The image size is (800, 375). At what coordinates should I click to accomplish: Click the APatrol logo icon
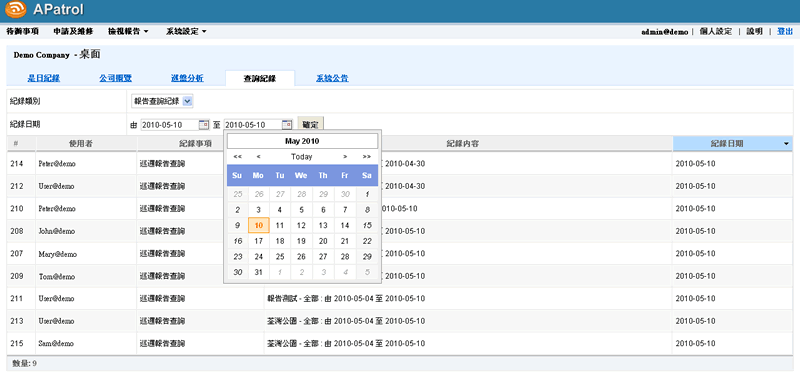(x=15, y=9)
